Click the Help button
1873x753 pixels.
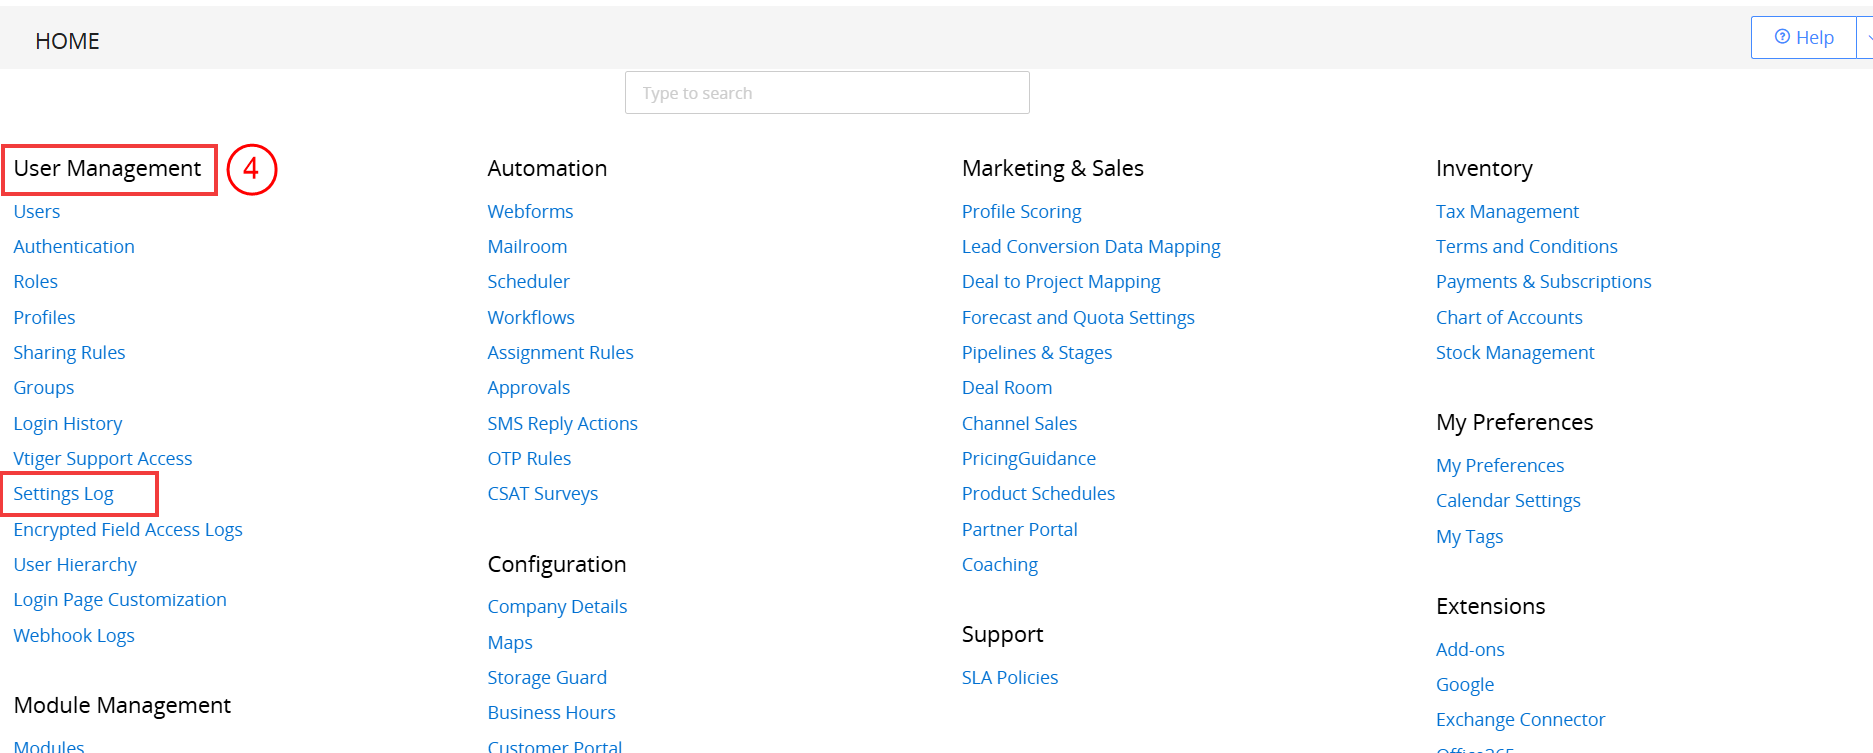1803,38
